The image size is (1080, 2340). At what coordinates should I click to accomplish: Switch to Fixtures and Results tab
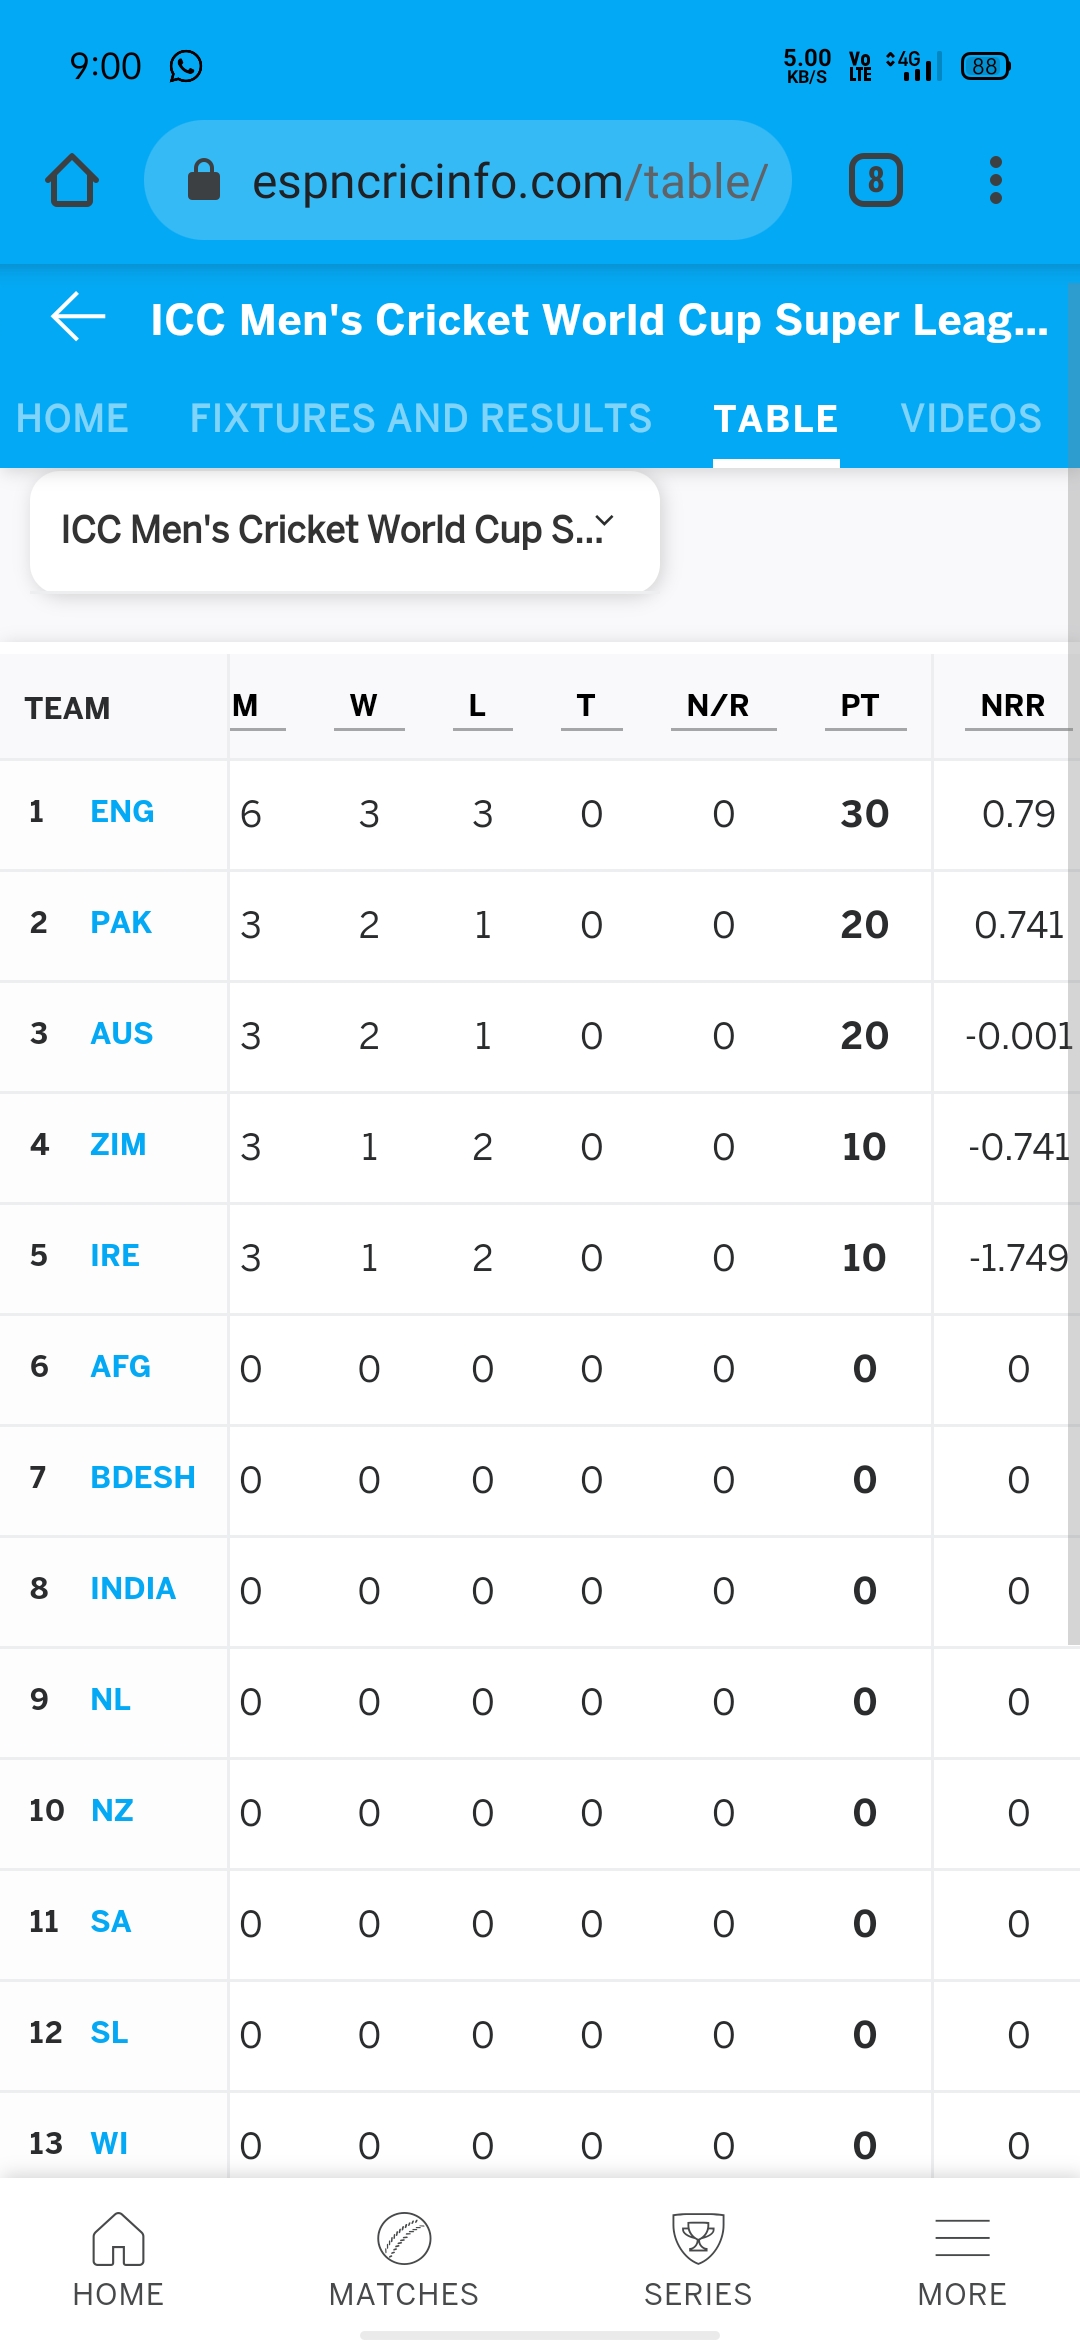(420, 418)
